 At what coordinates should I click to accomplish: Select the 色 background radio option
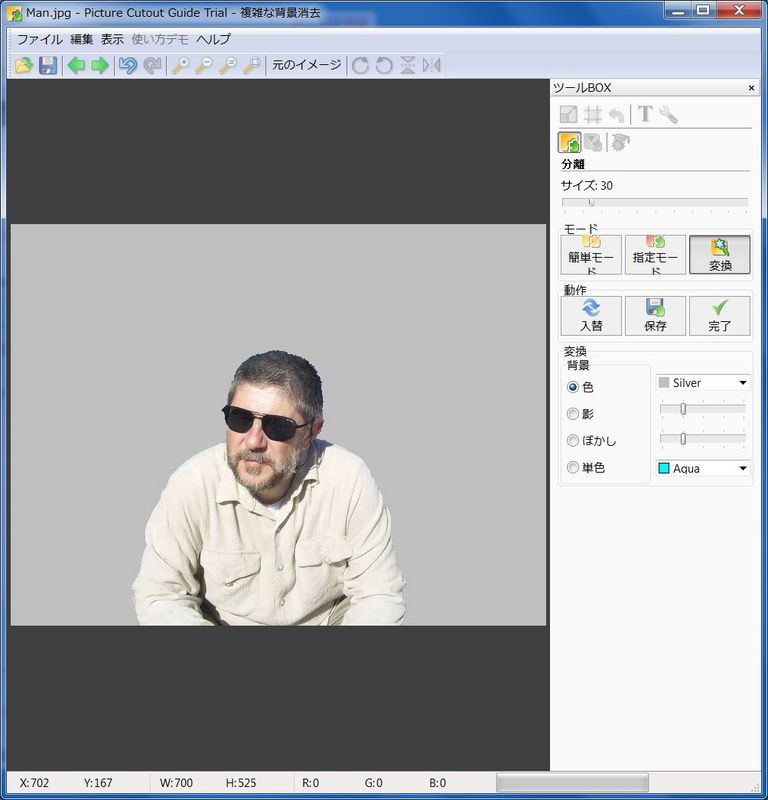coord(573,387)
